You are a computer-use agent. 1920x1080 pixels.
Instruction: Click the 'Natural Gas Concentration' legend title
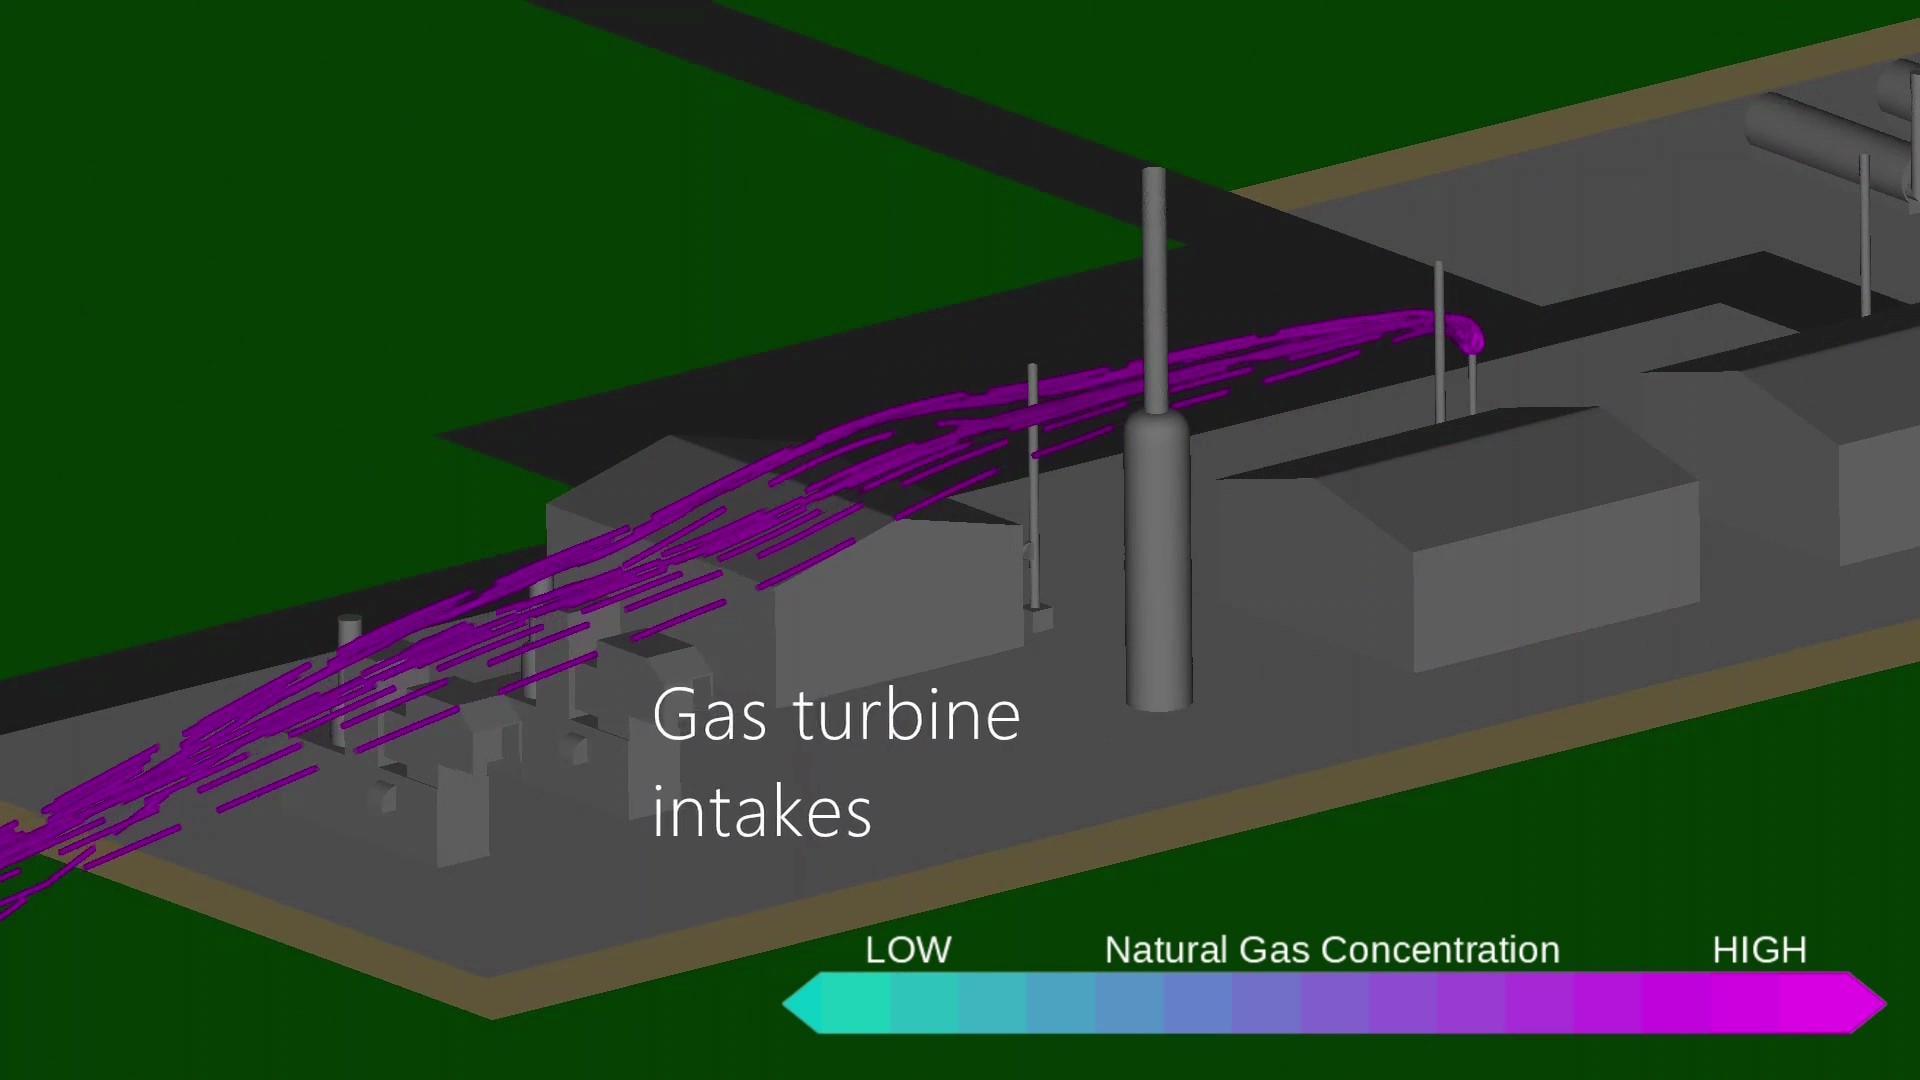(1331, 950)
